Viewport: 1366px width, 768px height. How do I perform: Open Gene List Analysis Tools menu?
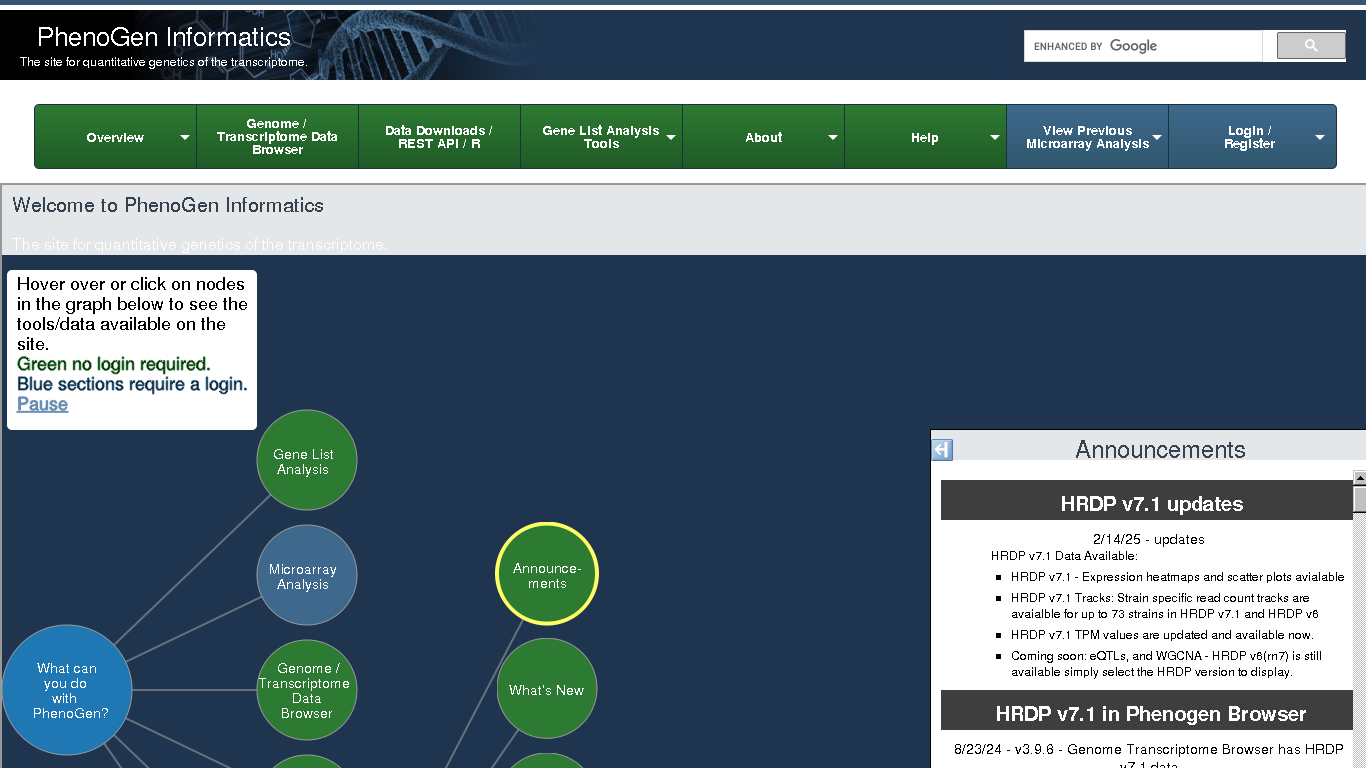[600, 137]
